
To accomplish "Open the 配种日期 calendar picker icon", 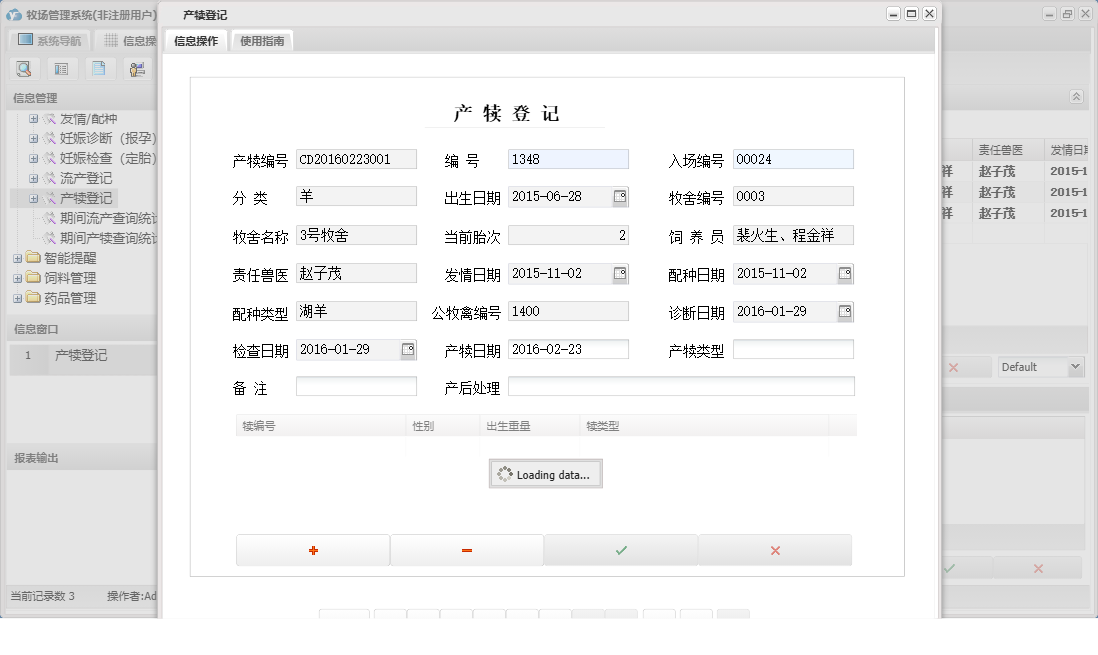I will [843, 272].
